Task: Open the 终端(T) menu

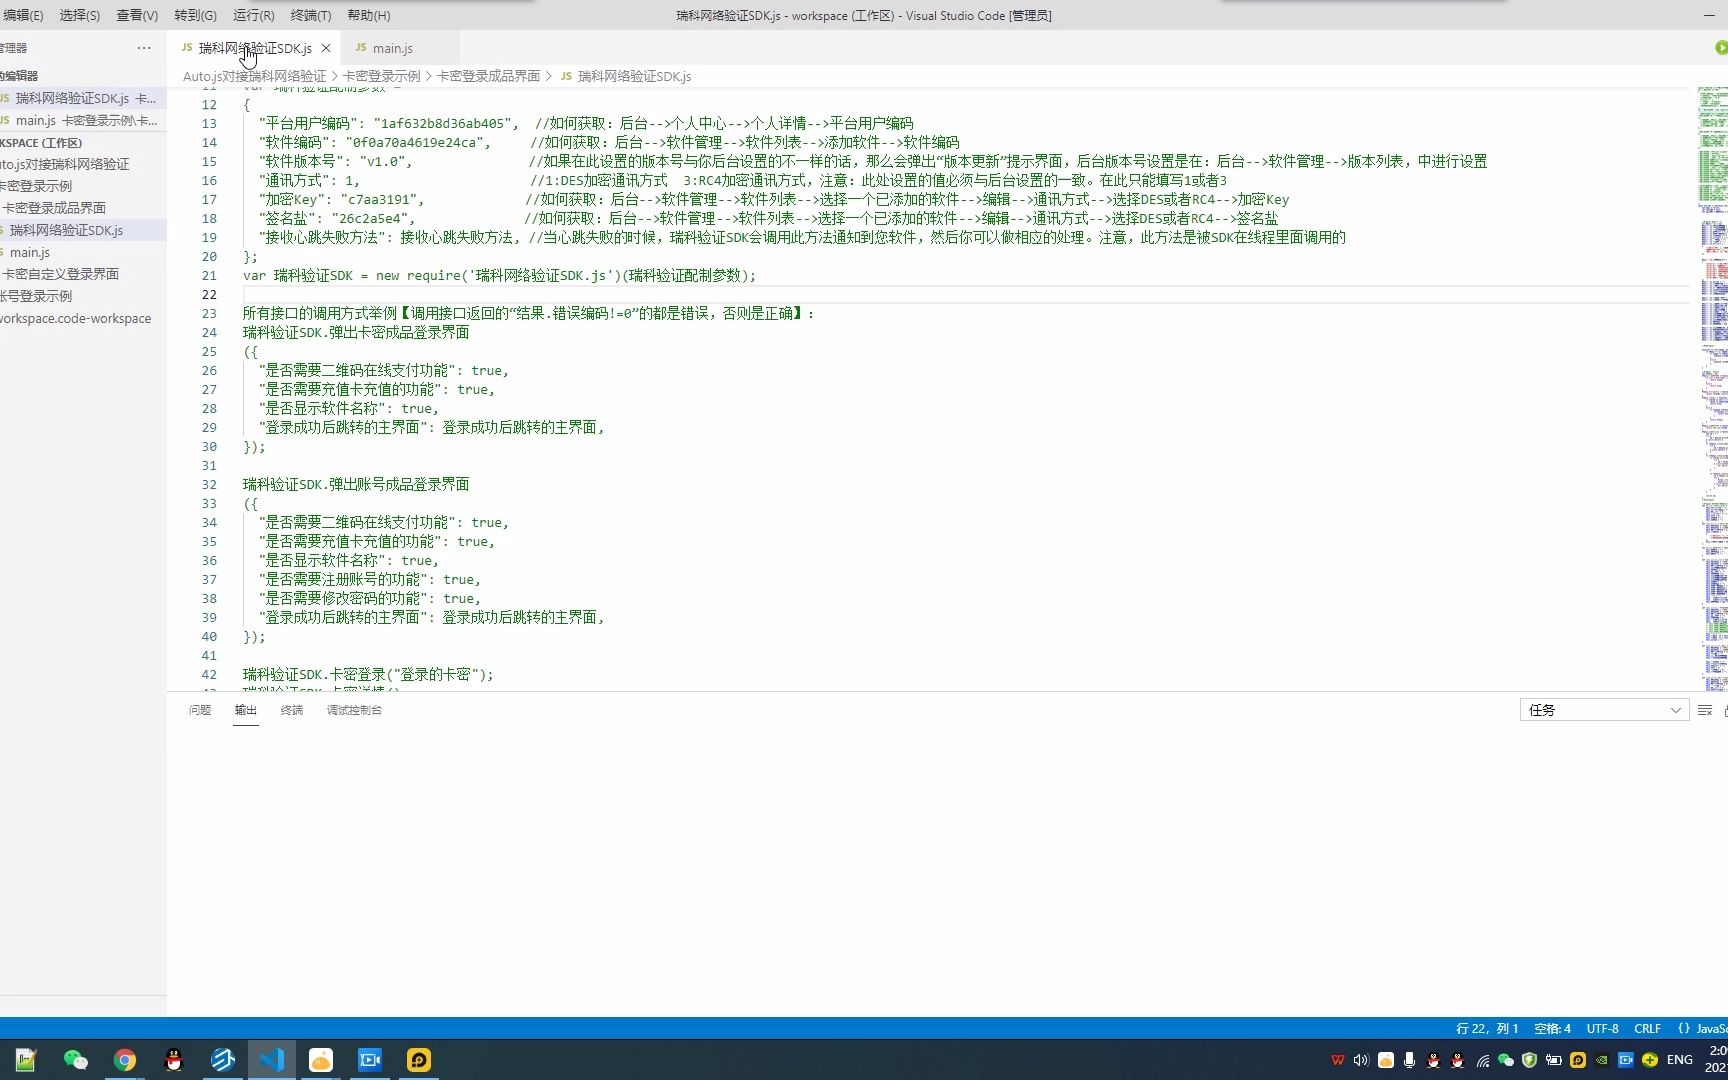Action: pos(311,15)
